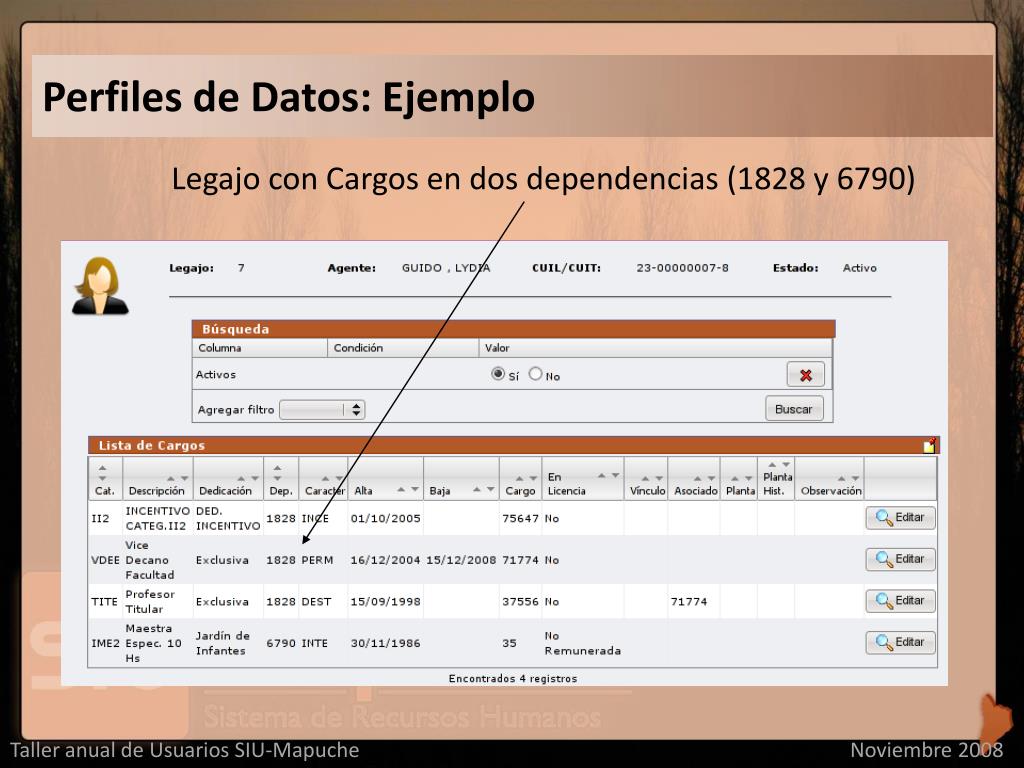
Task: Sort by the Planta Hist. column arrows
Action: pyautogui.click(x=779, y=464)
